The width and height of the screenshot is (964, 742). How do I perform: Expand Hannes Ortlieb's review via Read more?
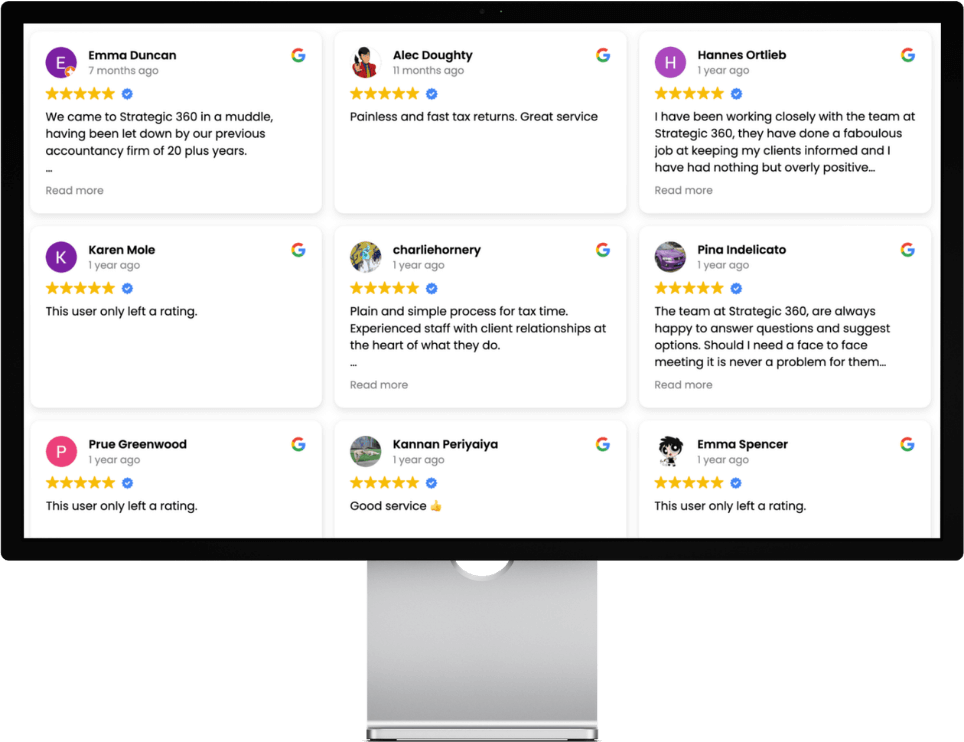pos(683,191)
